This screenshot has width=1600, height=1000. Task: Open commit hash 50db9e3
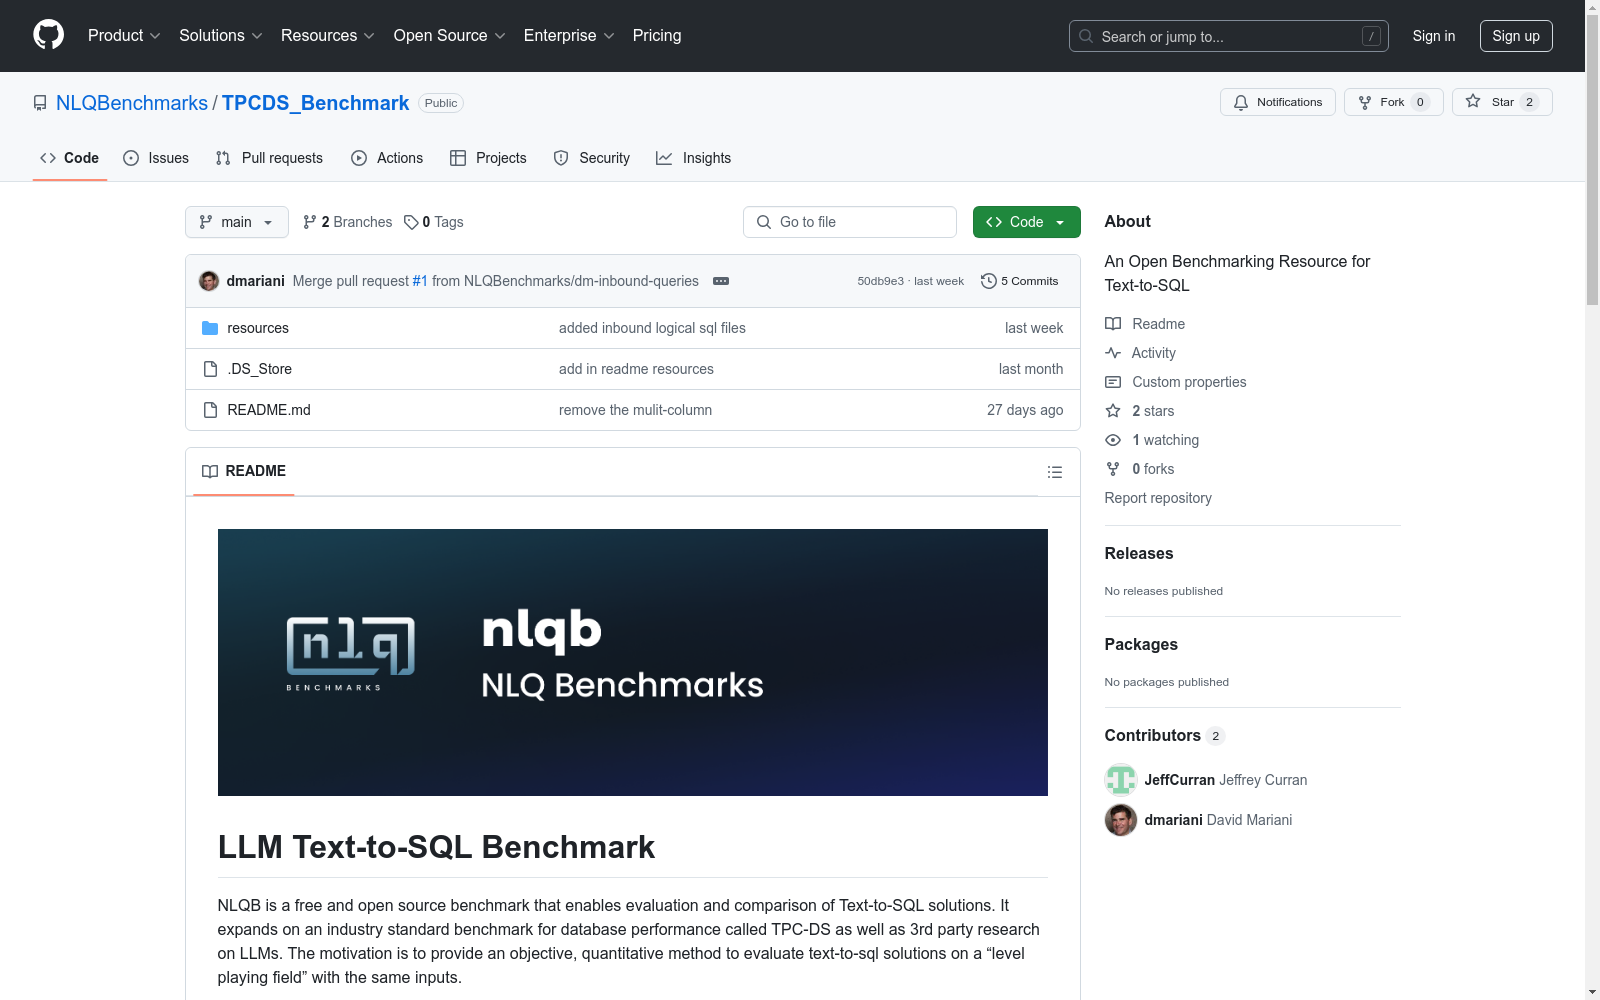tap(880, 281)
